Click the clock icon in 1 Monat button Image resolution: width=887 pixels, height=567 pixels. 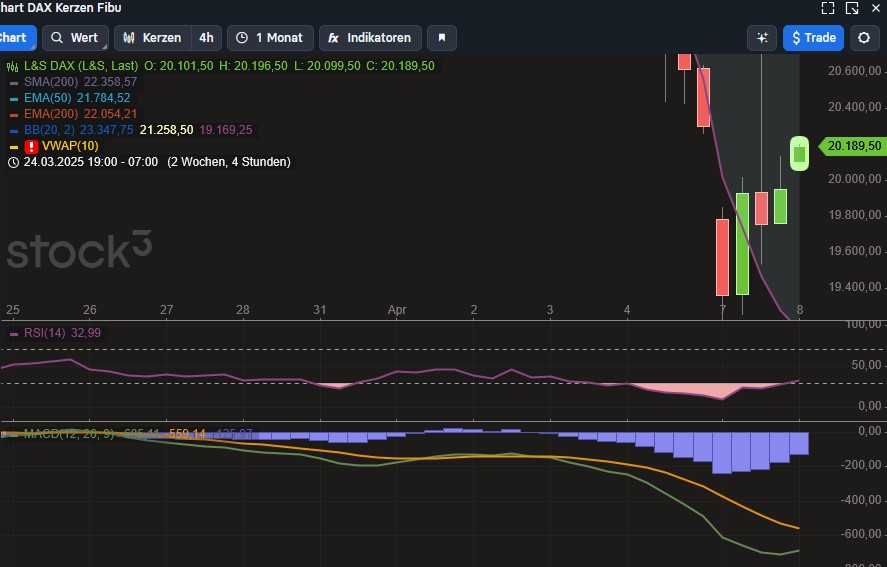[x=242, y=38]
